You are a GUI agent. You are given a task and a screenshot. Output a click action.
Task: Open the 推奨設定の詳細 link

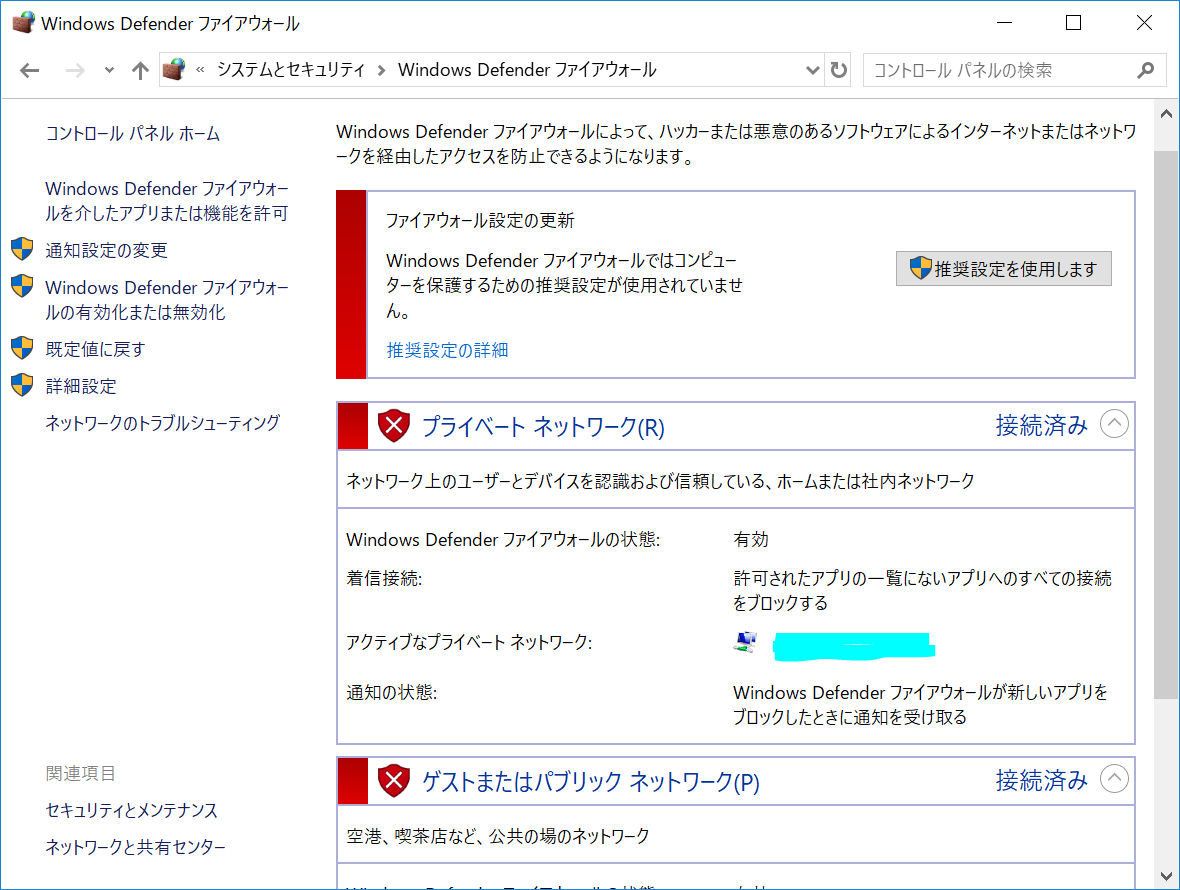coord(447,350)
